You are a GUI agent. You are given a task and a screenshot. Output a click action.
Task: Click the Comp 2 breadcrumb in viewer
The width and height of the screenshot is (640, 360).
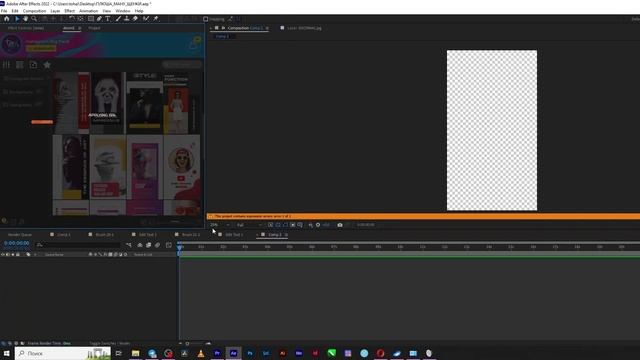pyautogui.click(x=222, y=36)
